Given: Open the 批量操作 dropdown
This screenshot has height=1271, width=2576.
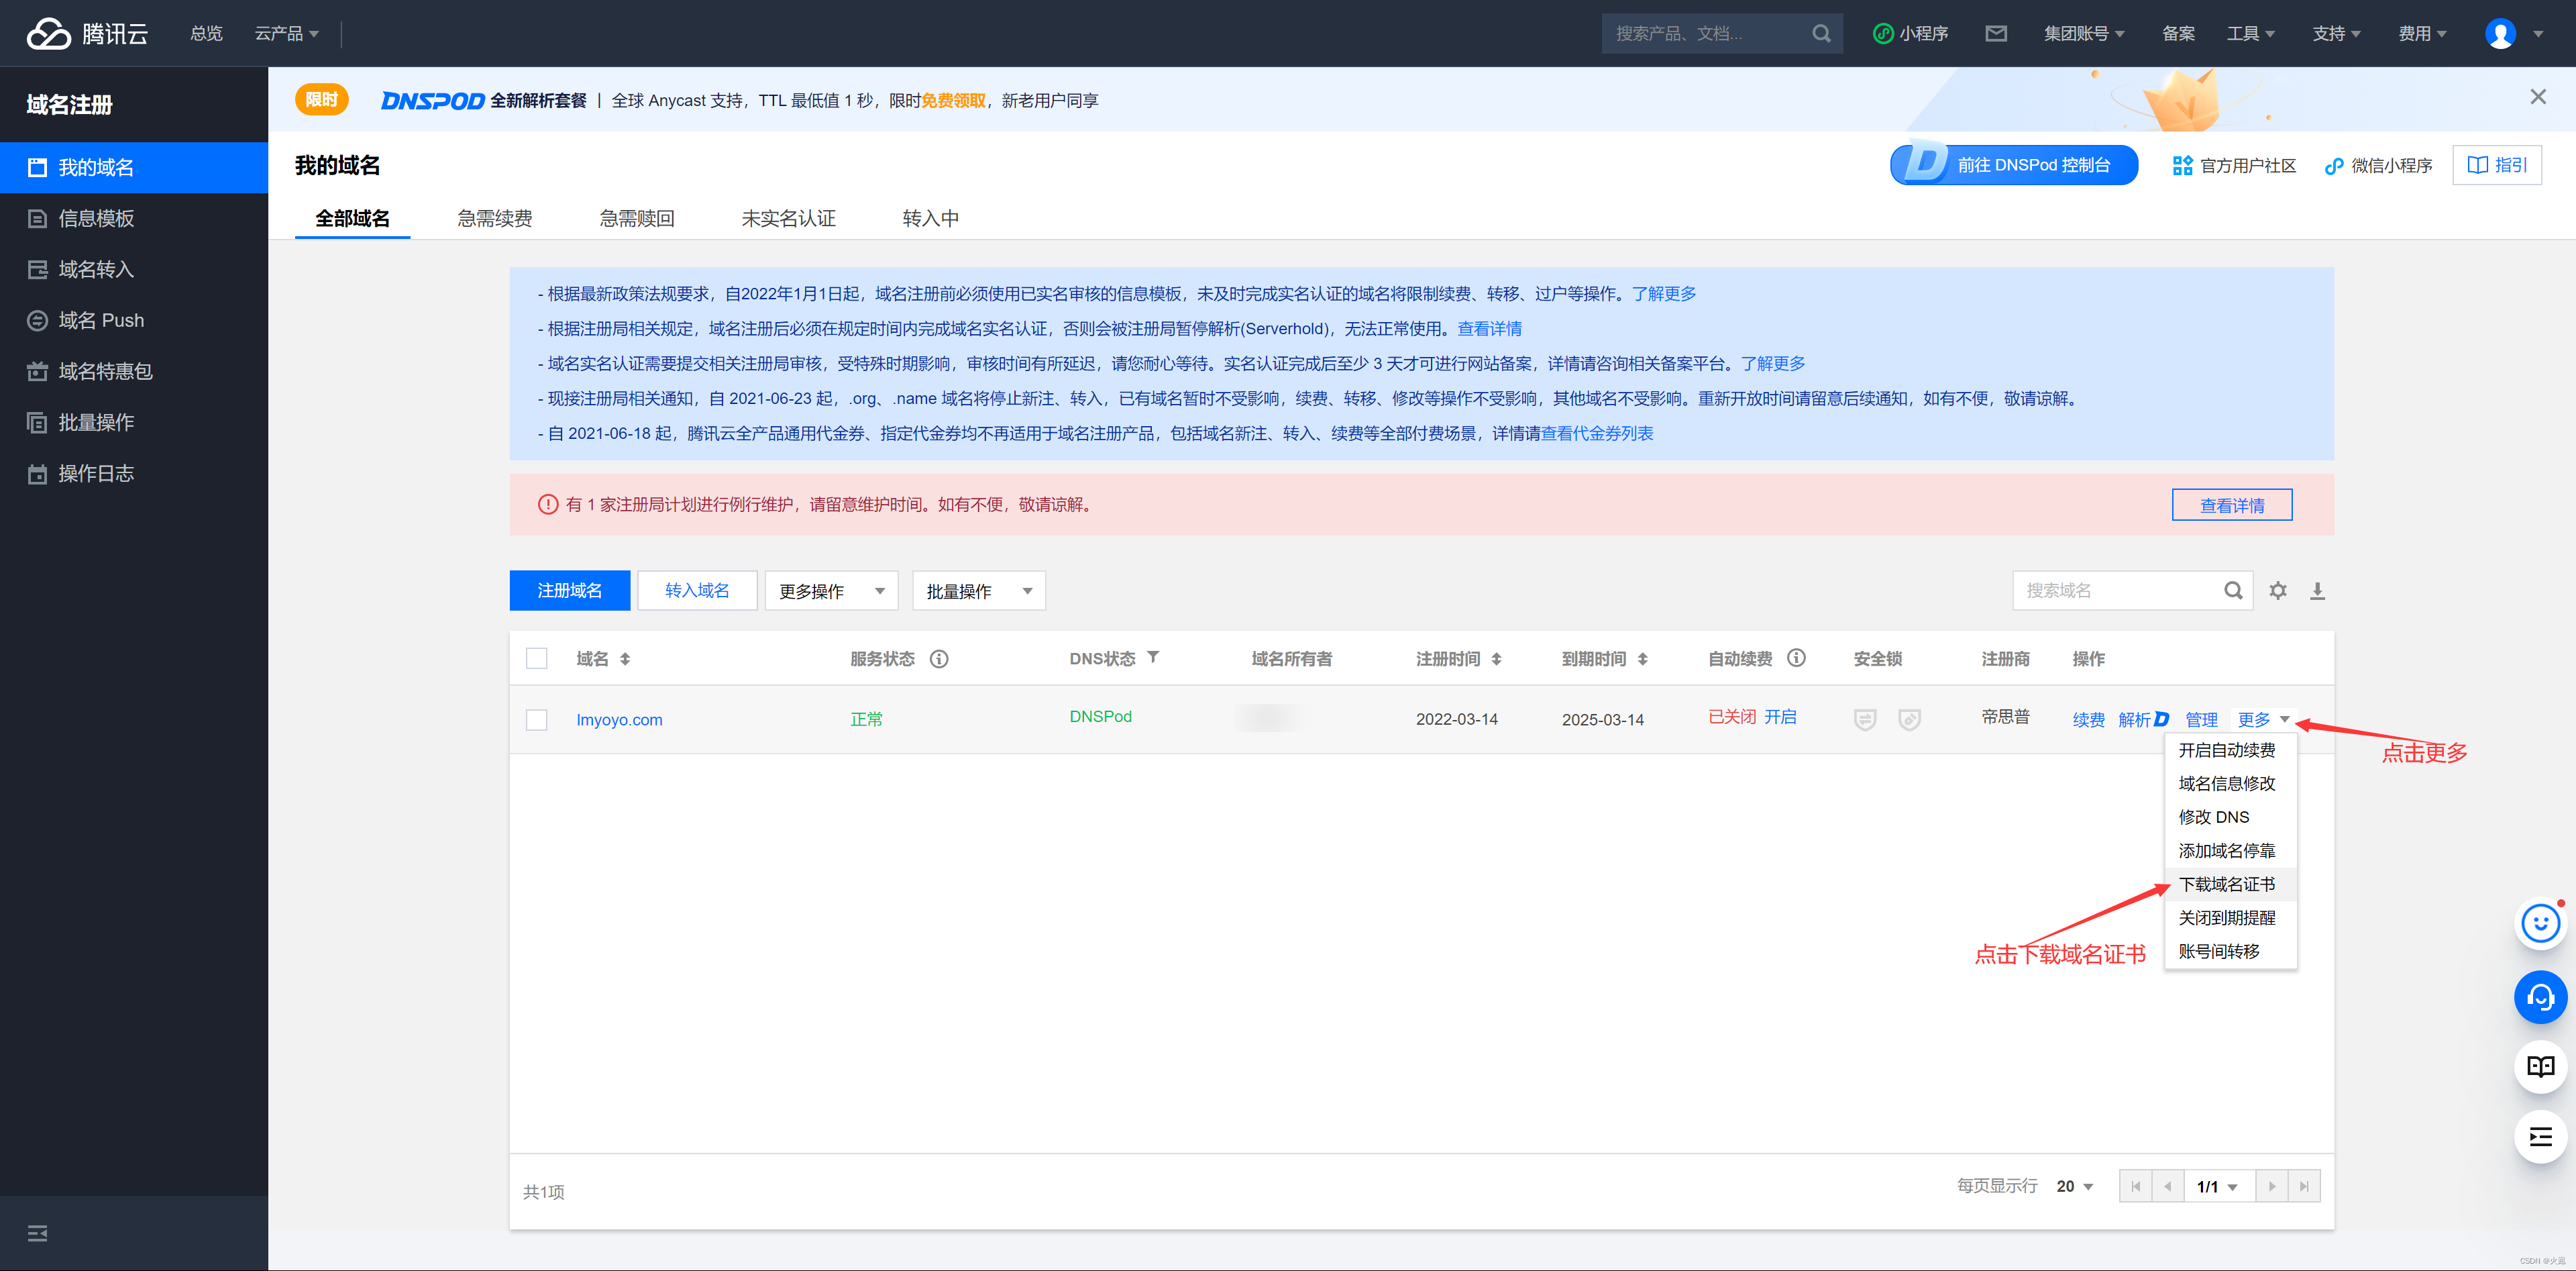Looking at the screenshot, I should 978,590.
